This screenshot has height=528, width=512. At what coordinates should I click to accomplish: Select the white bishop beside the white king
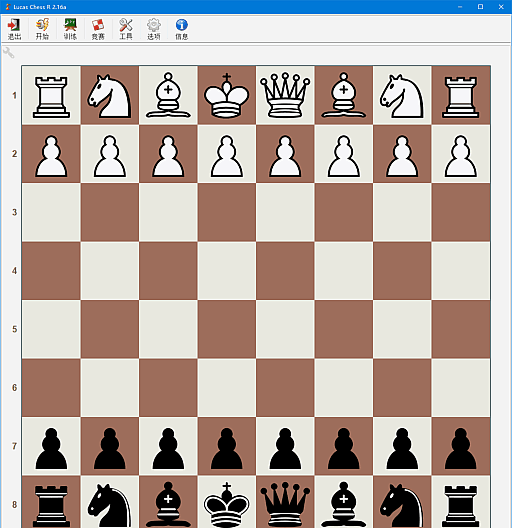pos(168,95)
